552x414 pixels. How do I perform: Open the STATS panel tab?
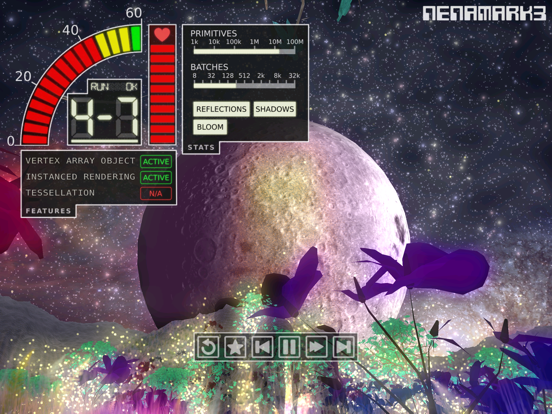point(201,148)
